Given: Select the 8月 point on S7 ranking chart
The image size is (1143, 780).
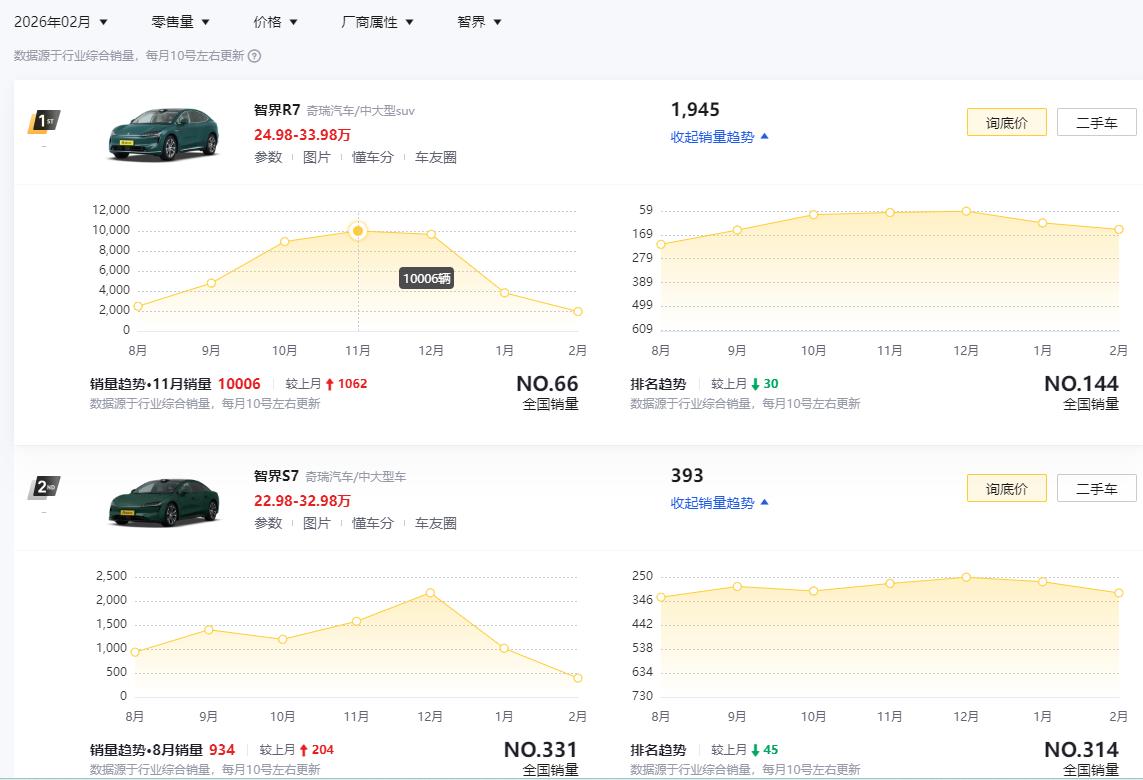Looking at the screenshot, I should [x=661, y=597].
